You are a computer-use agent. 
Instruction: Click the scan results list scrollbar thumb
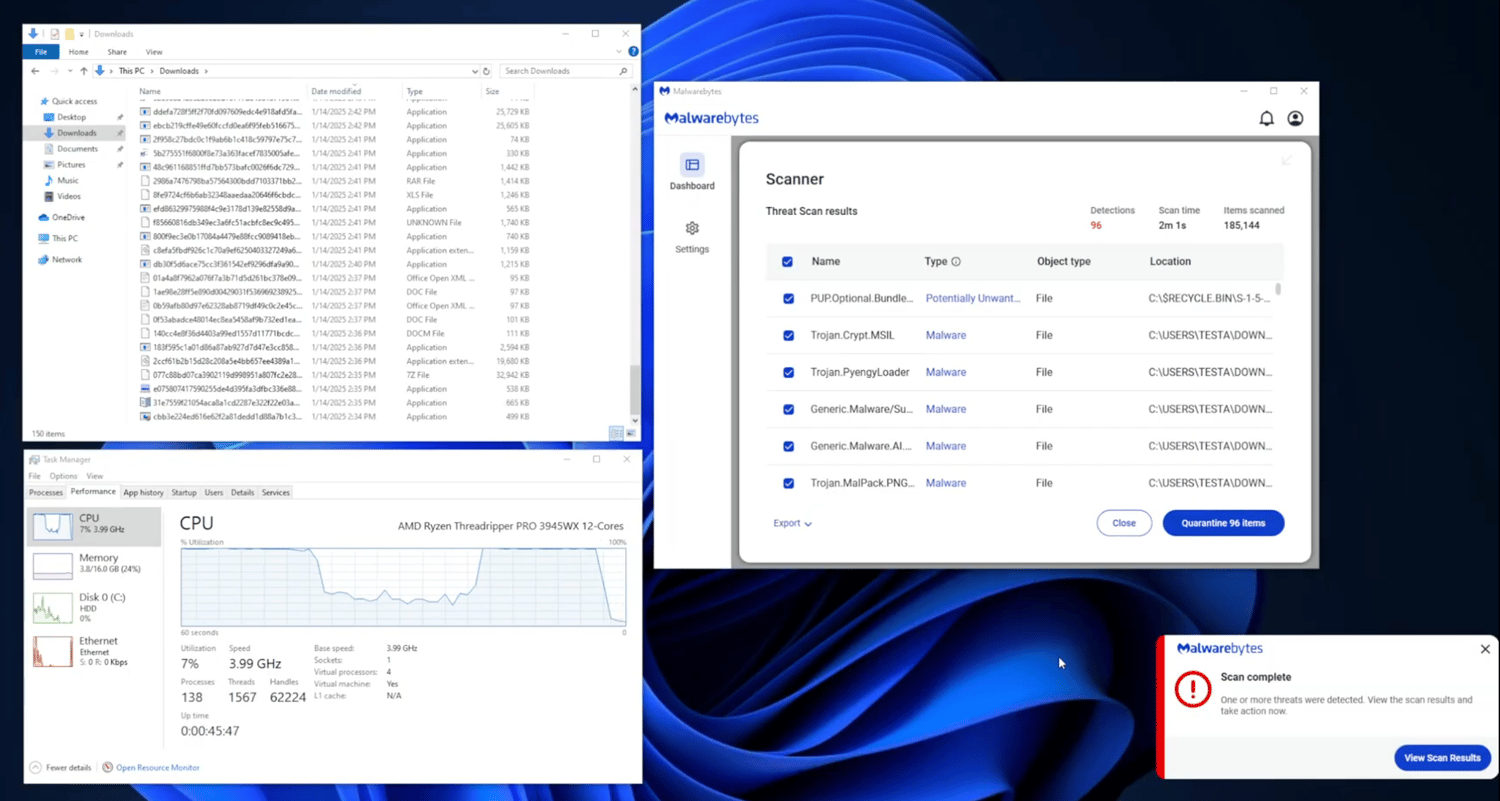1278,290
